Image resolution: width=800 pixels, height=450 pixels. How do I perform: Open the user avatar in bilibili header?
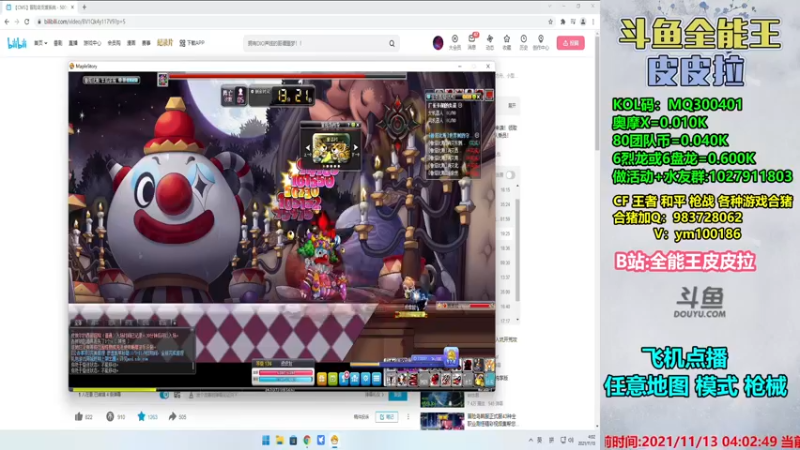point(438,43)
